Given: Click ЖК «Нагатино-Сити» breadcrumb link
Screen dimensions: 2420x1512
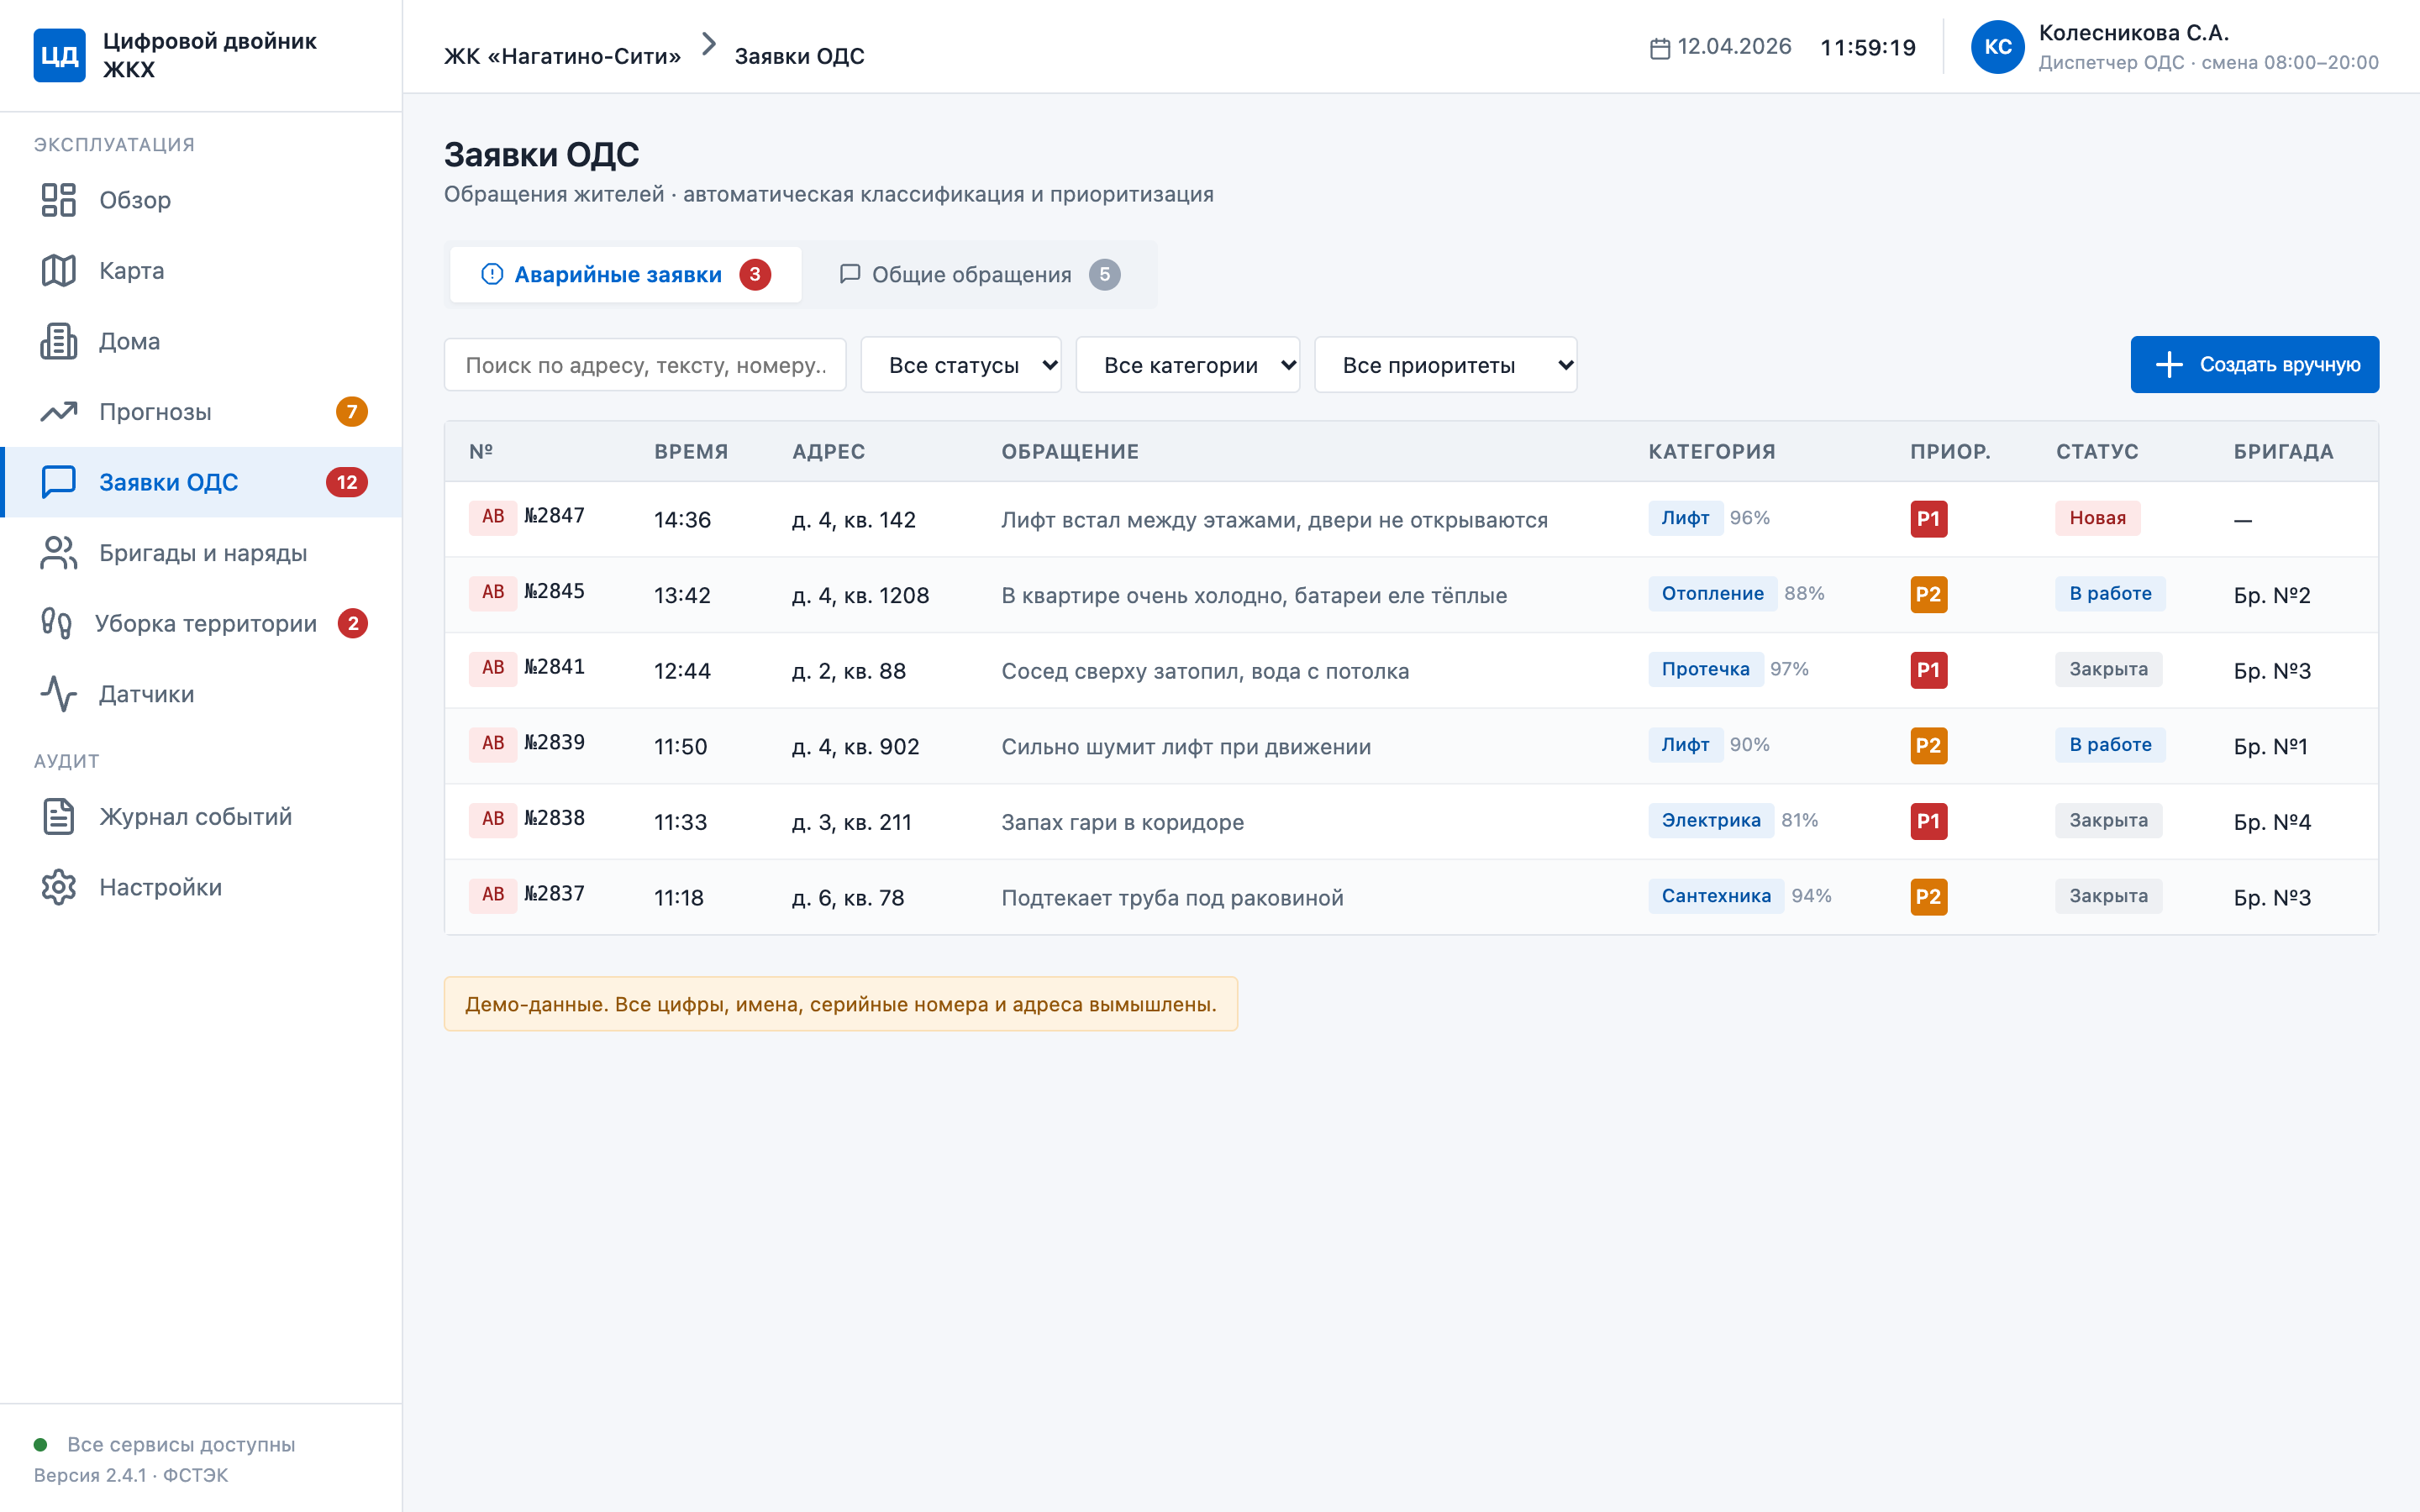Looking at the screenshot, I should point(562,56).
